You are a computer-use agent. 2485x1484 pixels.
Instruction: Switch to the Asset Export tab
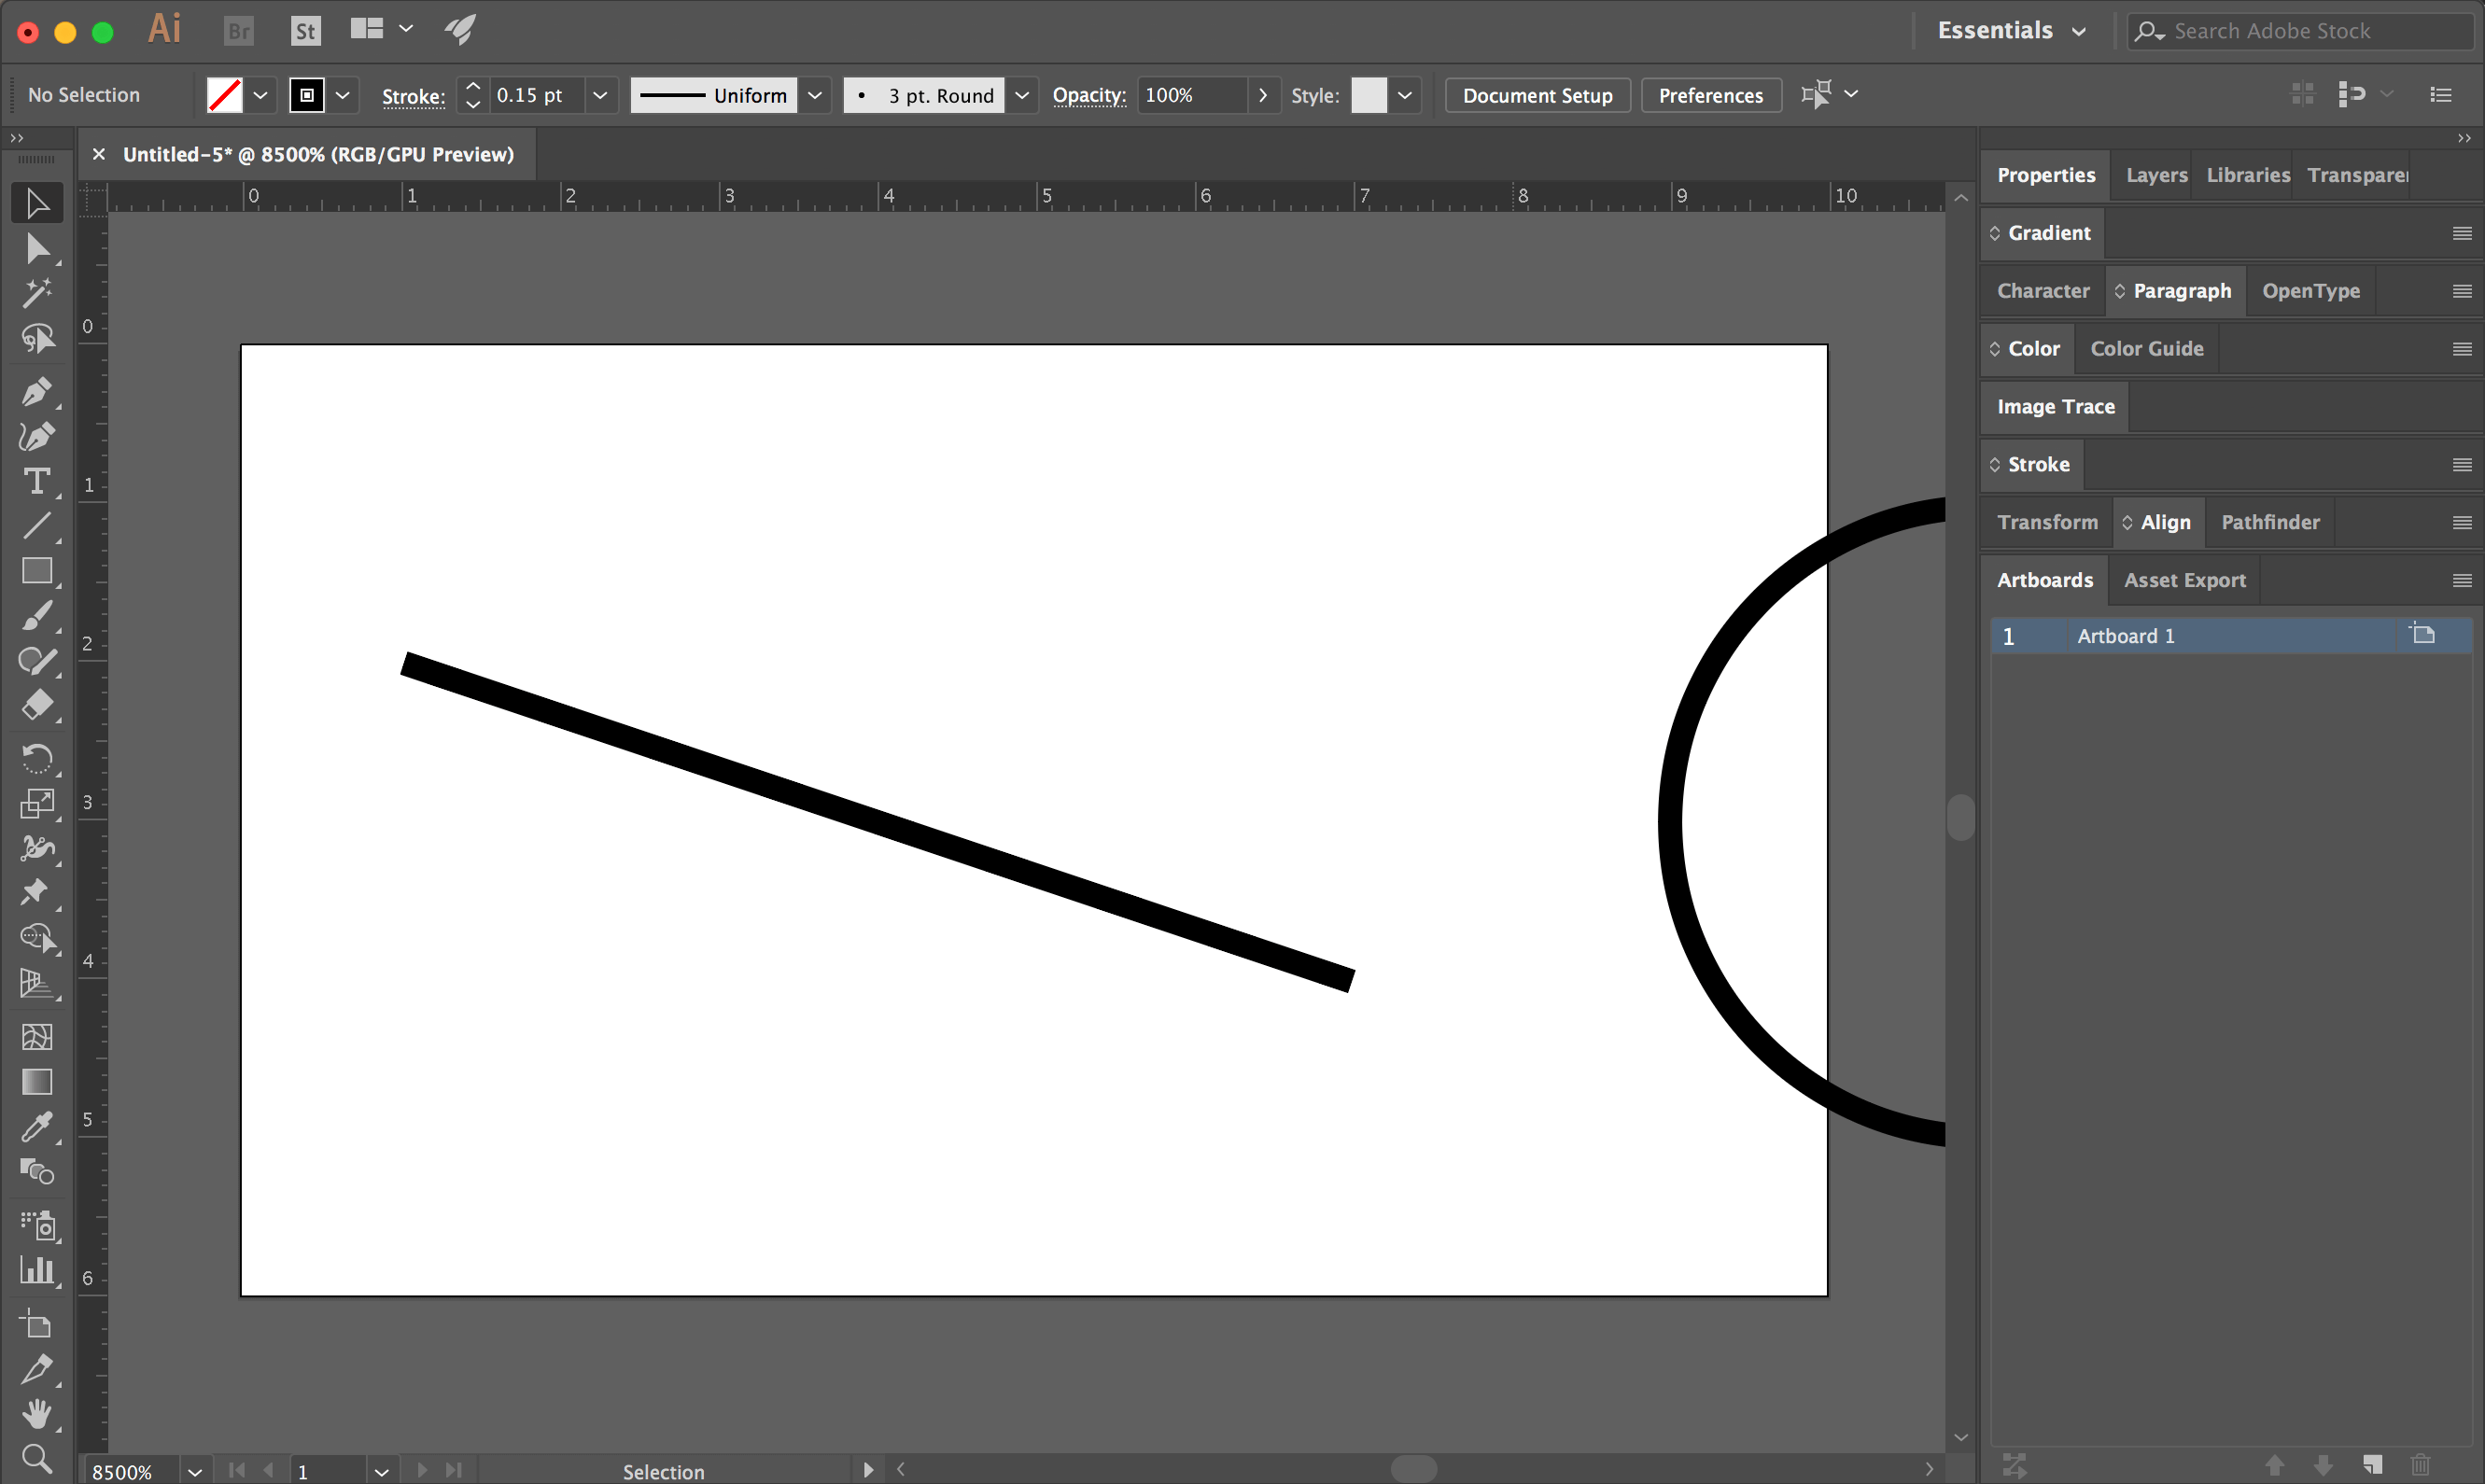point(2184,580)
